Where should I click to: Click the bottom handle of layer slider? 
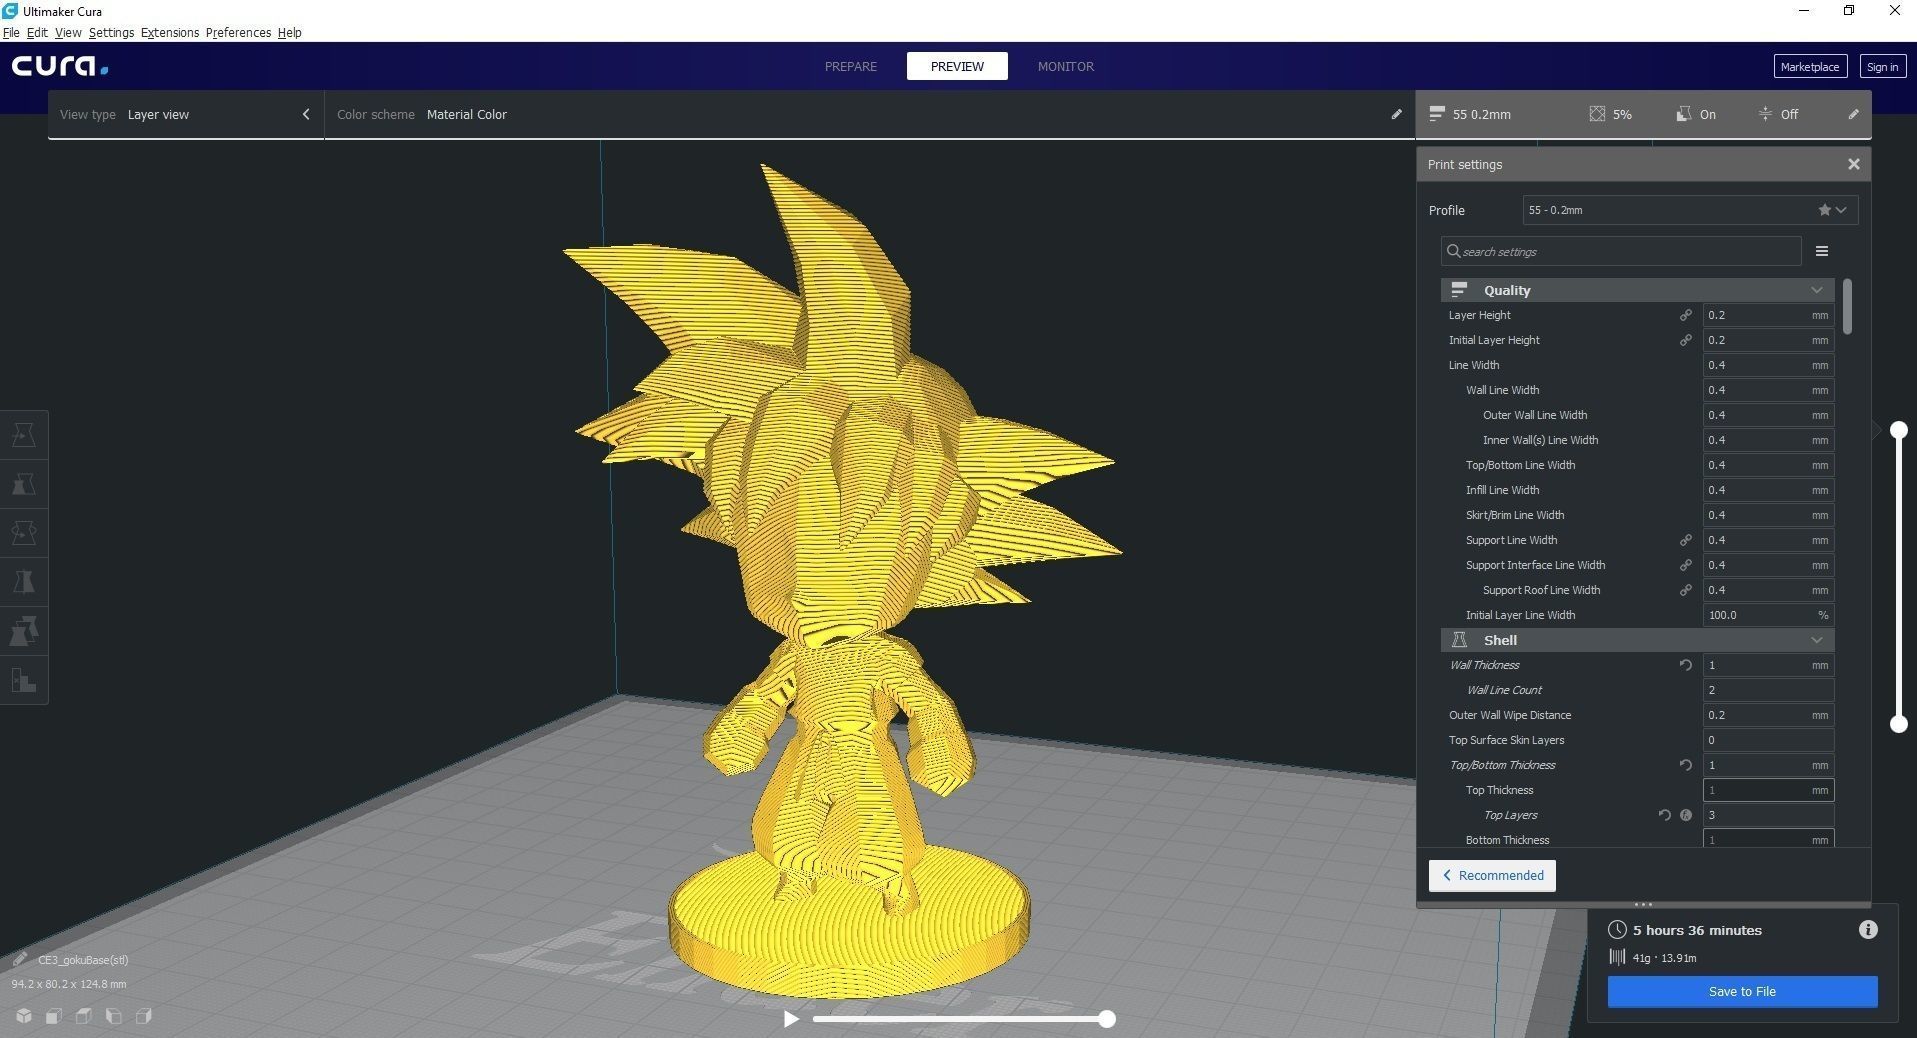click(x=1898, y=724)
